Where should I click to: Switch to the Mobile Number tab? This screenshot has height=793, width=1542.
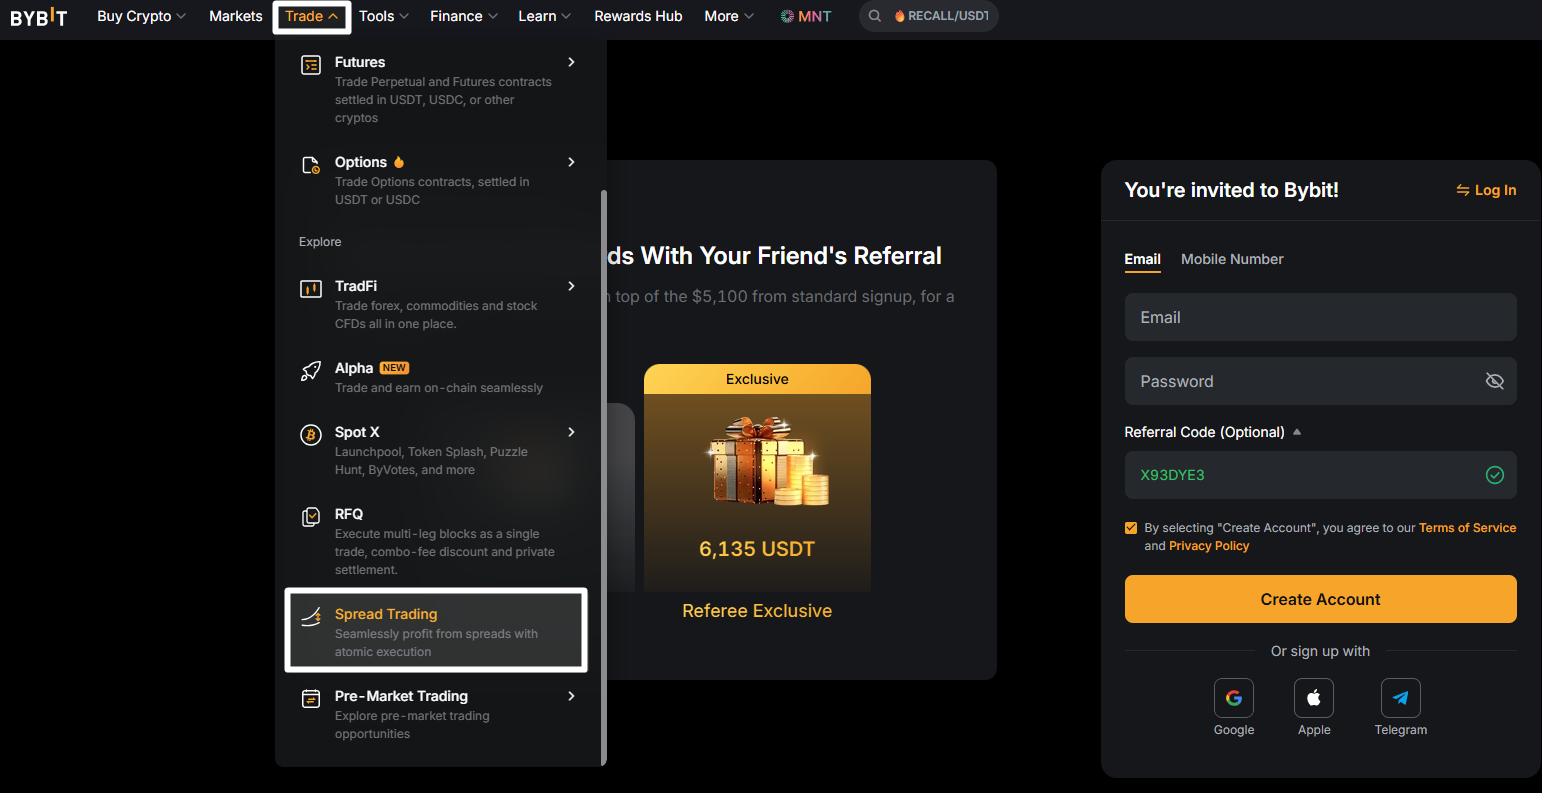(1232, 259)
